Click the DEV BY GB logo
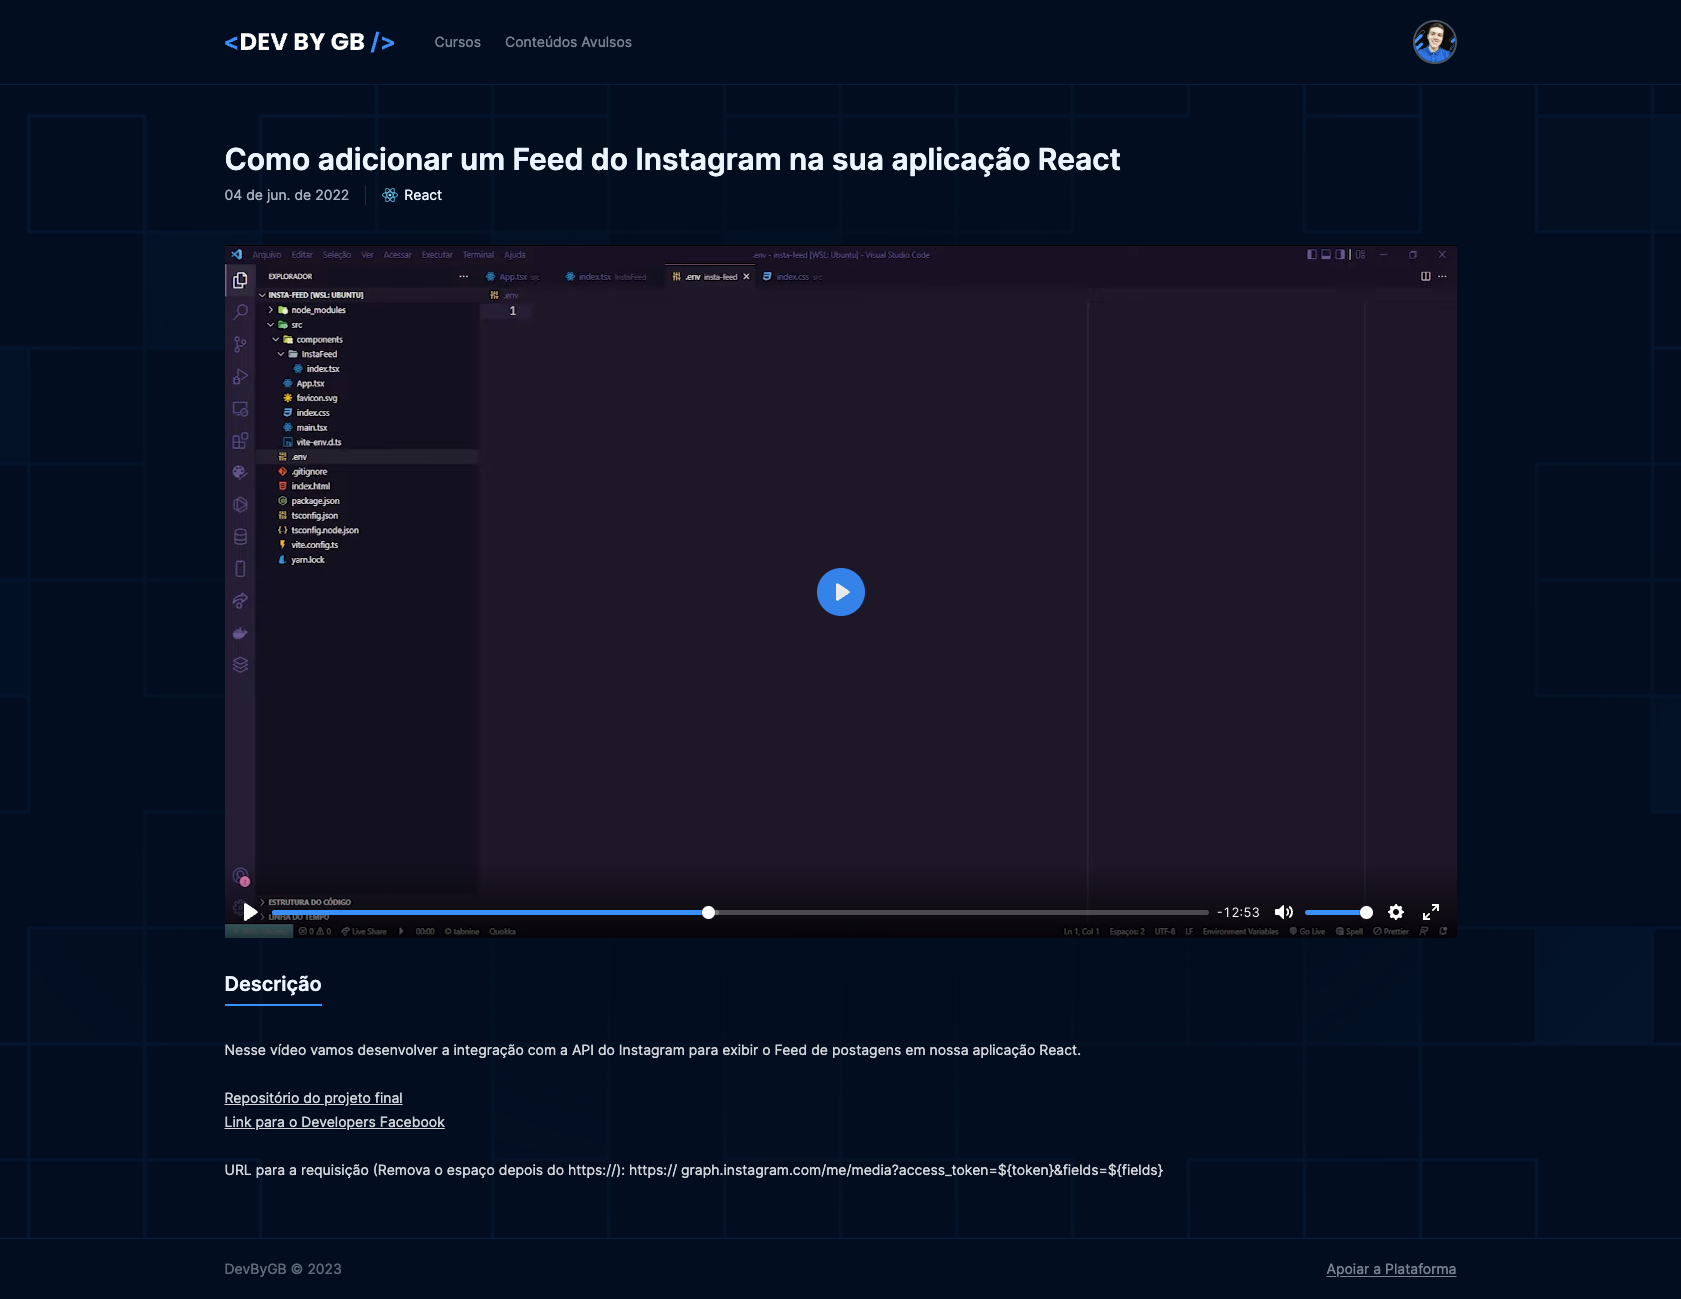This screenshot has height=1299, width=1681. 310,42
